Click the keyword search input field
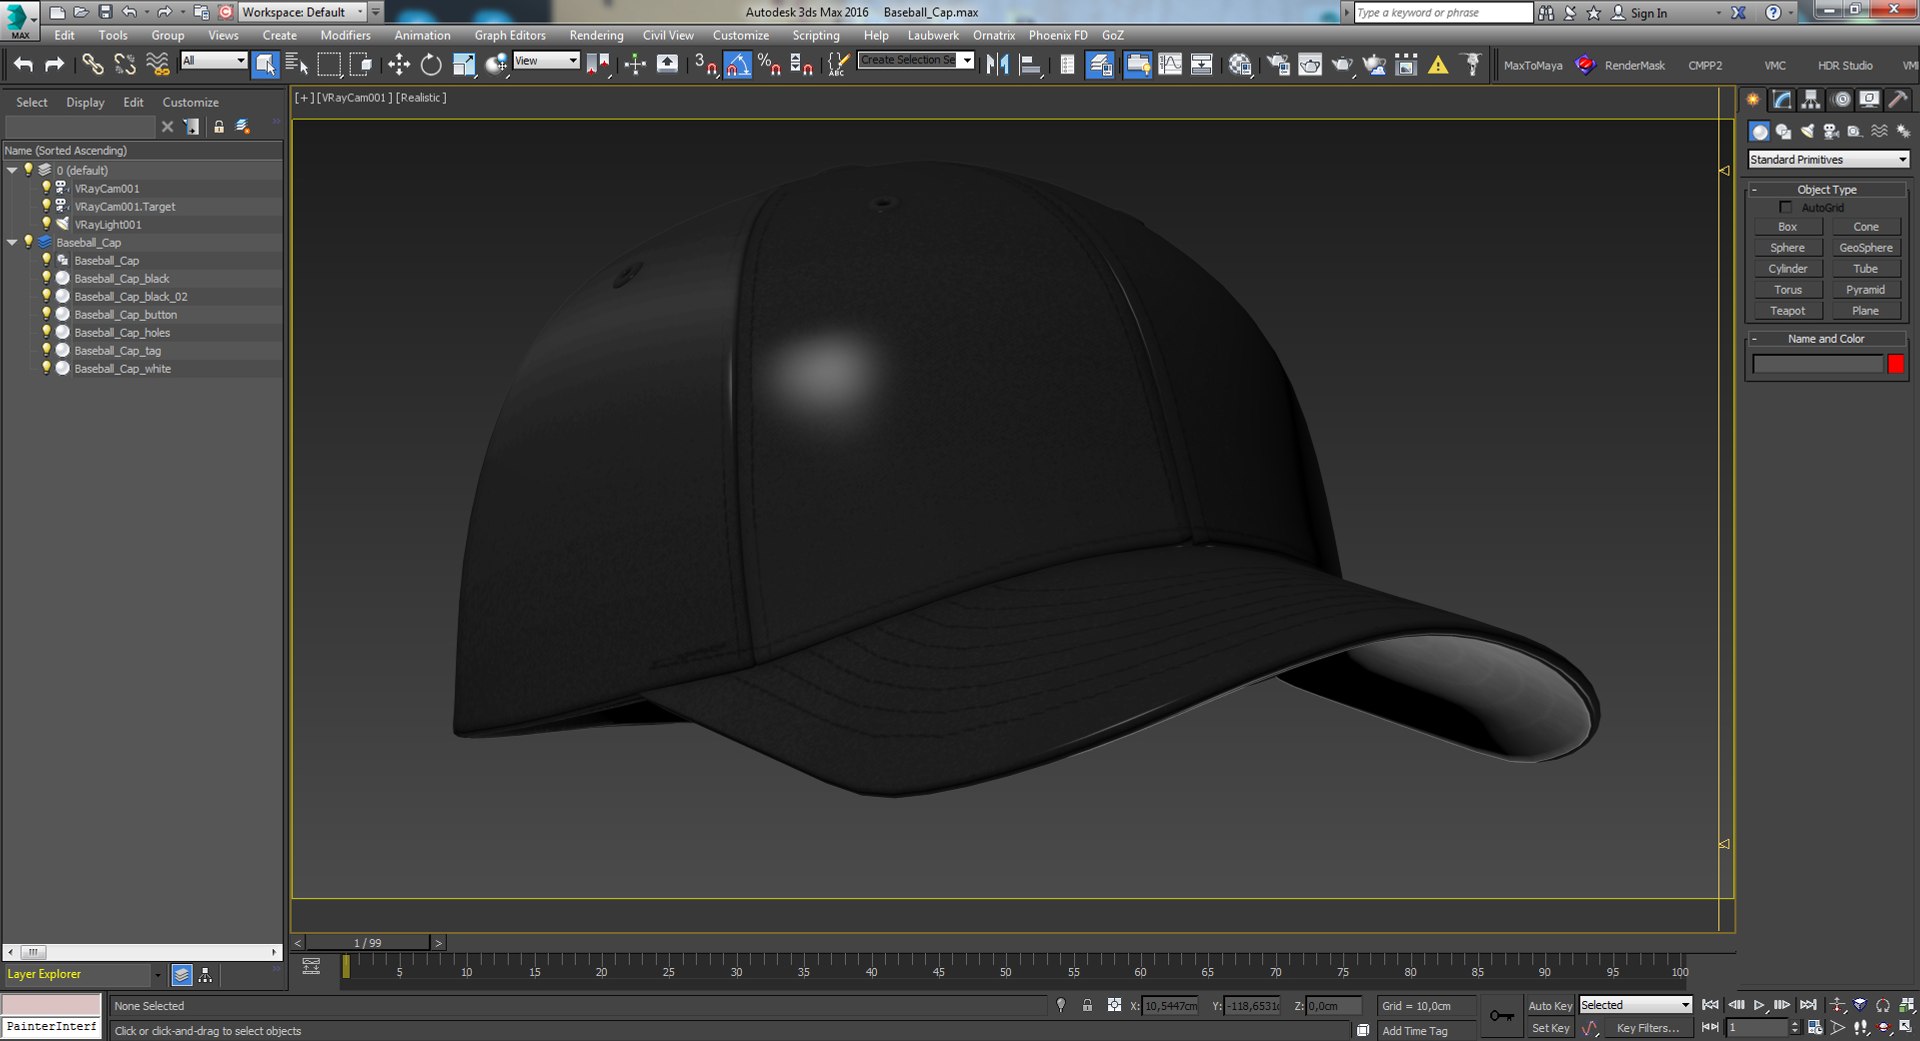The height and width of the screenshot is (1041, 1920). click(x=1443, y=12)
